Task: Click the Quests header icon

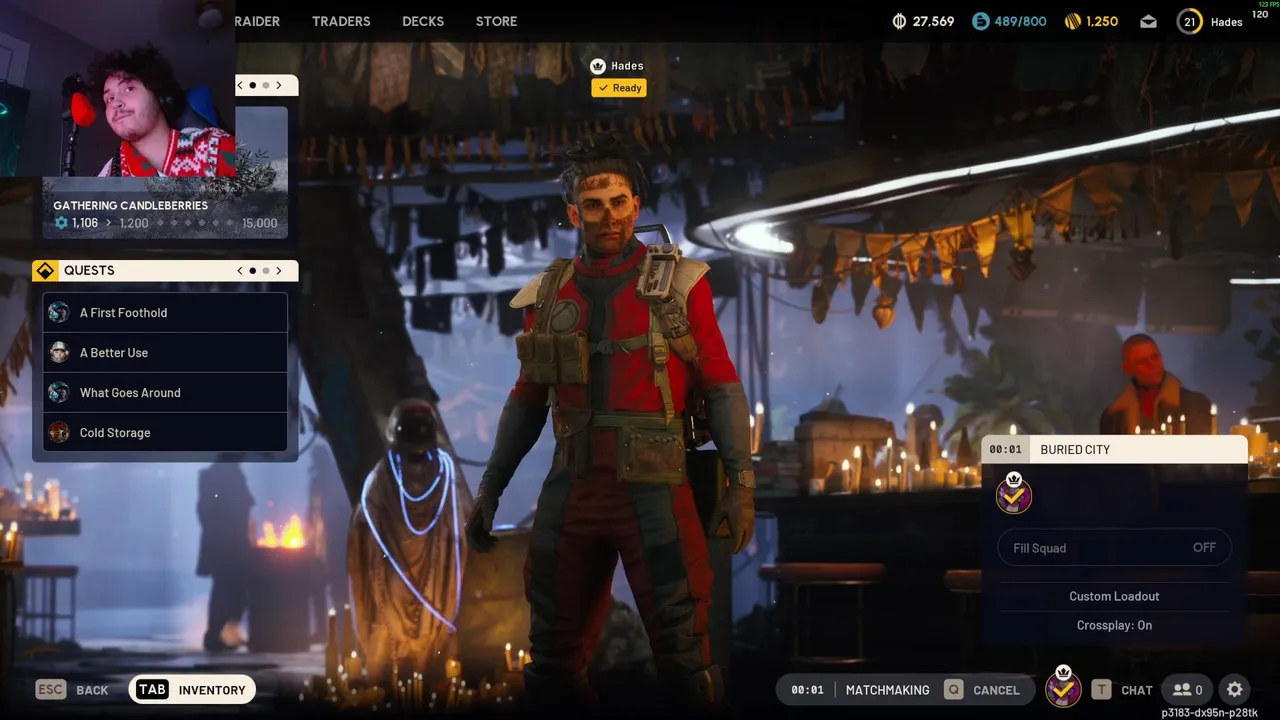Action: [x=45, y=270]
